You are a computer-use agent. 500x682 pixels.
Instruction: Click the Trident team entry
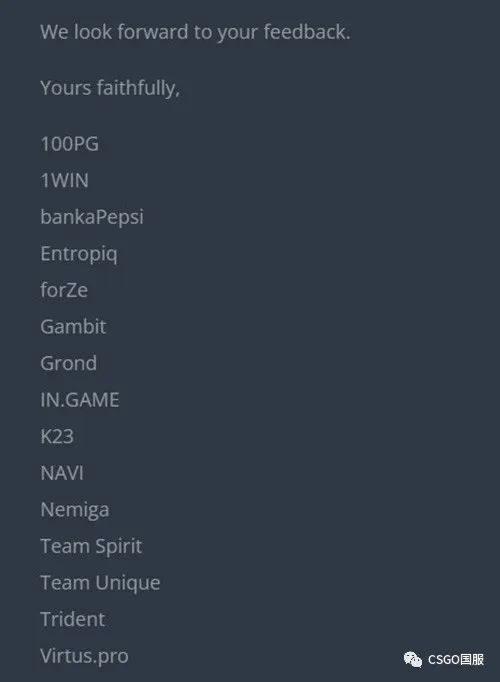(x=73, y=619)
